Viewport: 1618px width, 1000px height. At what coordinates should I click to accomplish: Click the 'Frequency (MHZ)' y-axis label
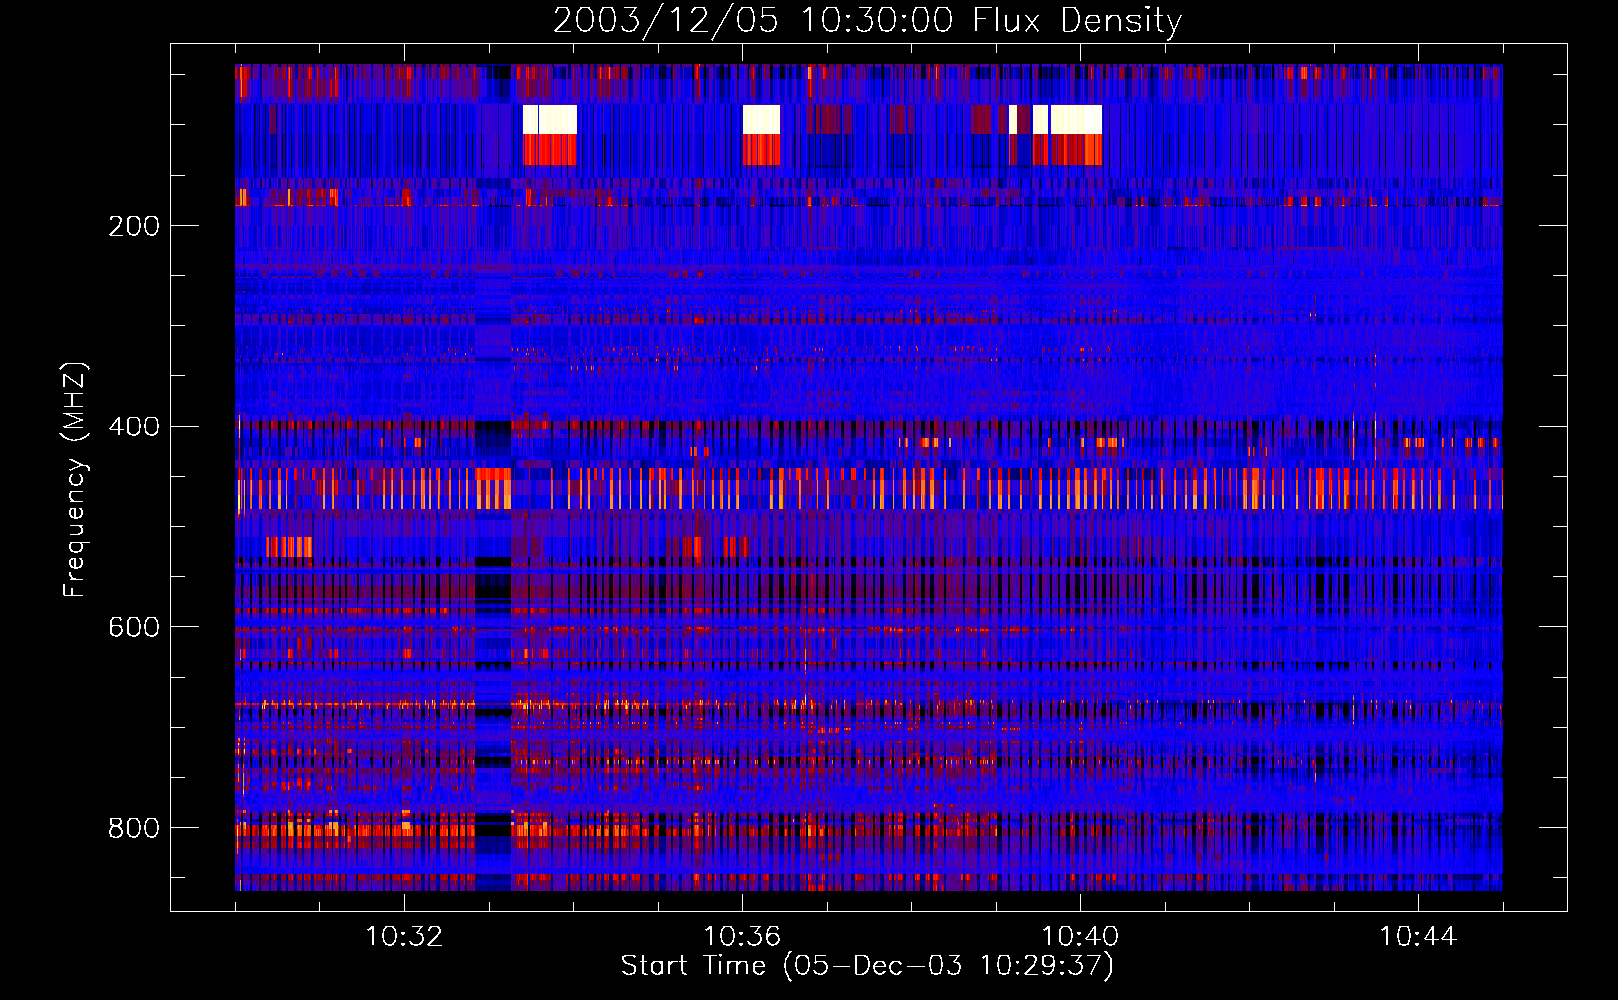point(74,479)
